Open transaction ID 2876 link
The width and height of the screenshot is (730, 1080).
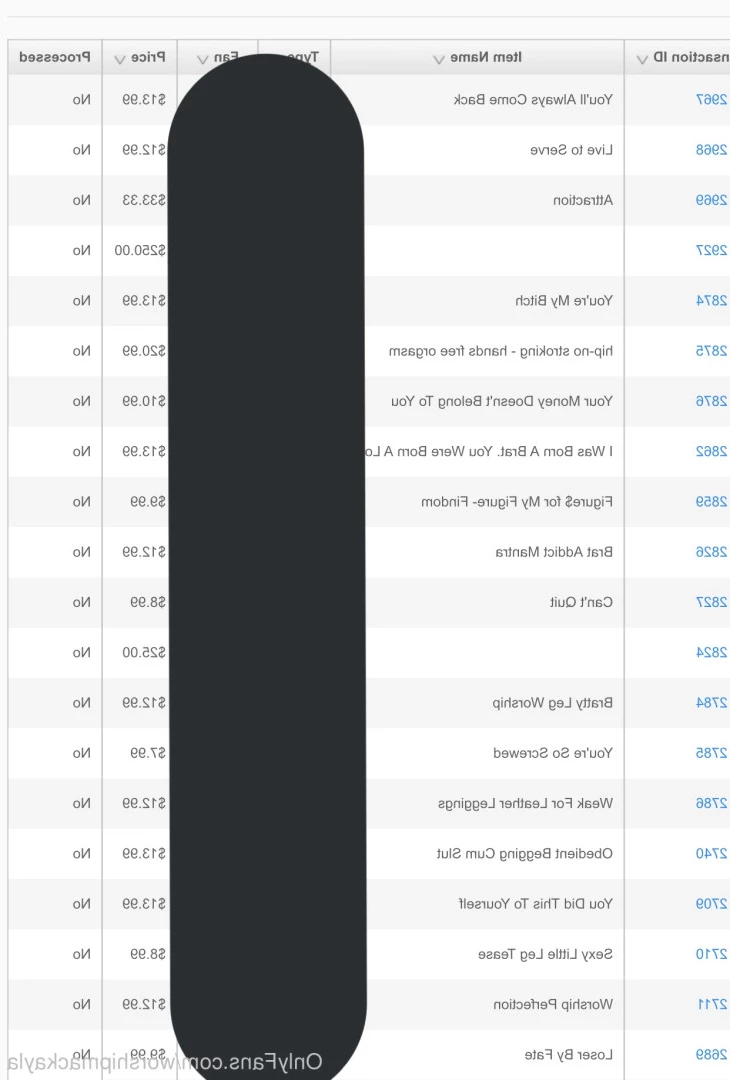pos(711,402)
